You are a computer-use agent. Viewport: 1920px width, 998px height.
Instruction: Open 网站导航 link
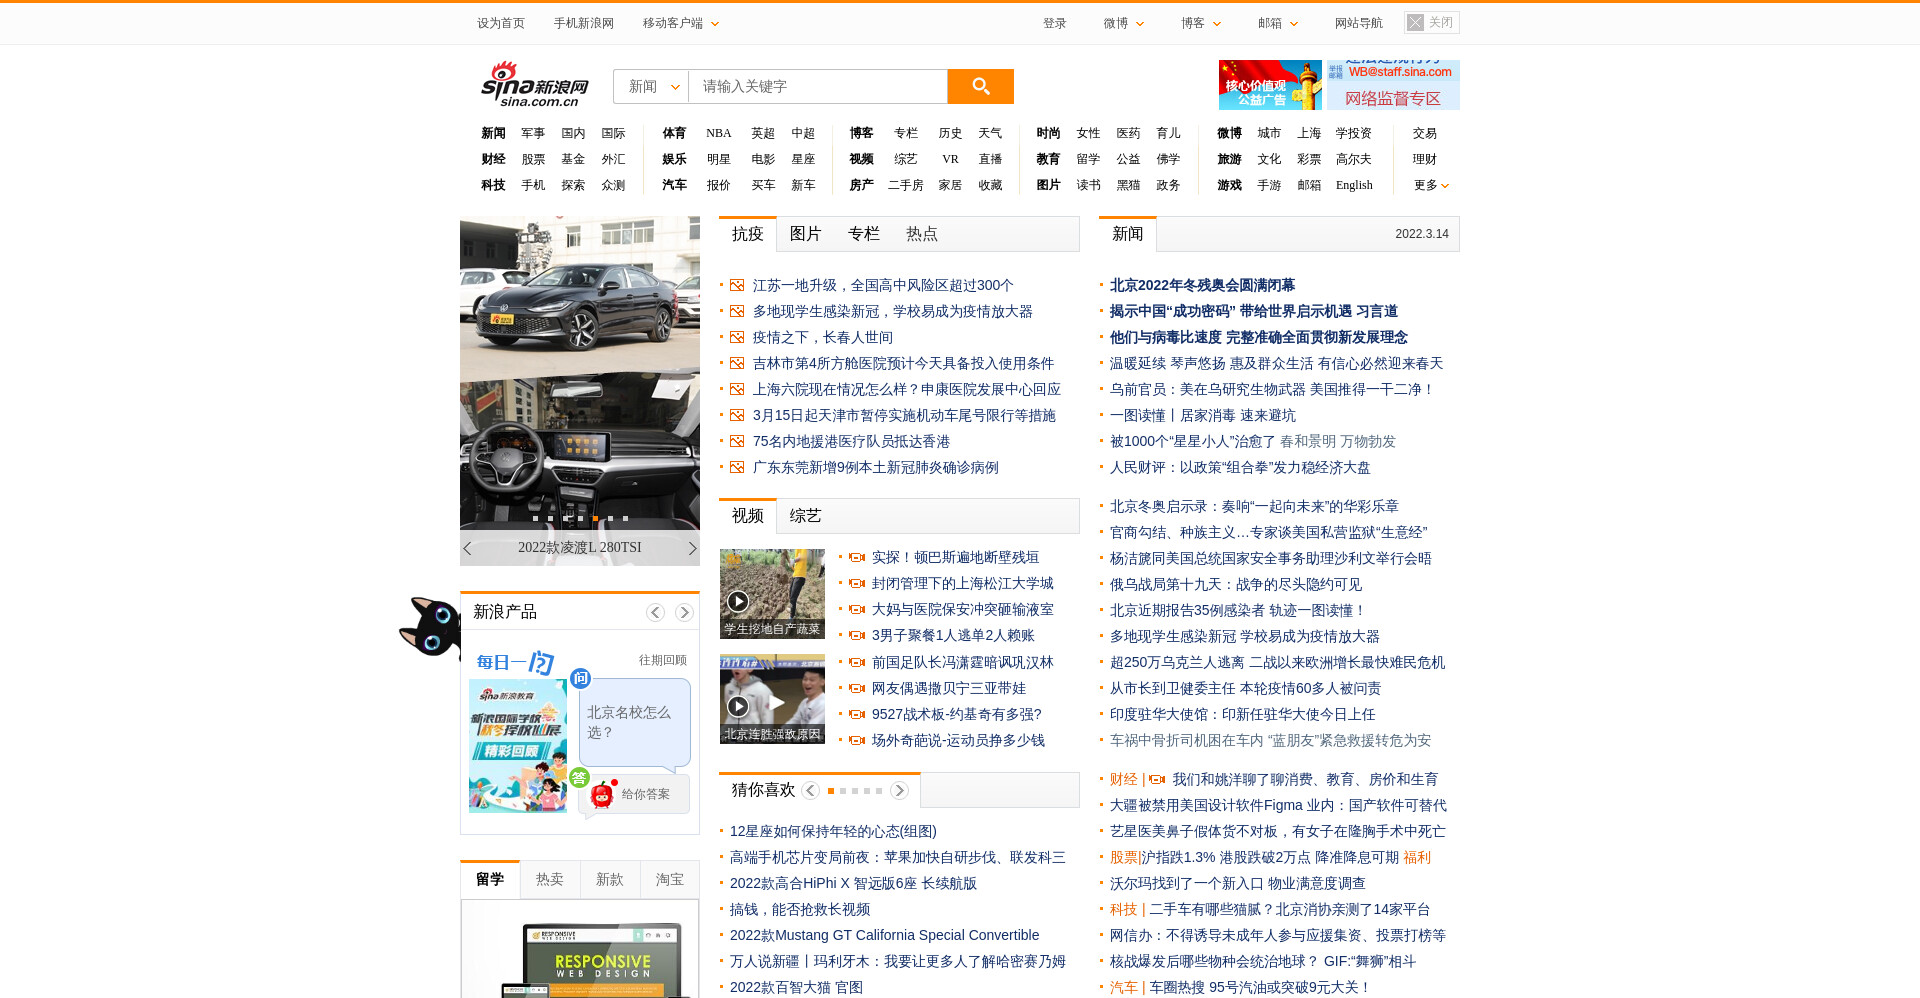click(x=1359, y=23)
